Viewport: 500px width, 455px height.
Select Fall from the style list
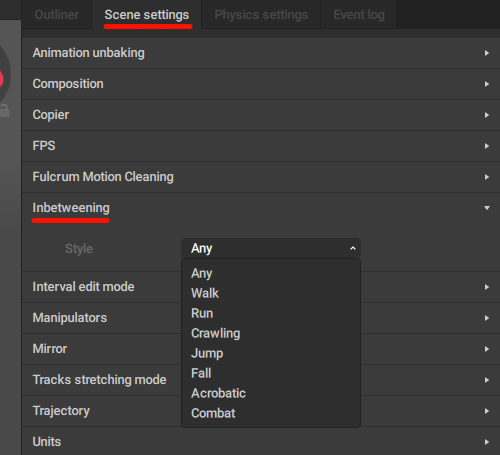click(x=271, y=373)
